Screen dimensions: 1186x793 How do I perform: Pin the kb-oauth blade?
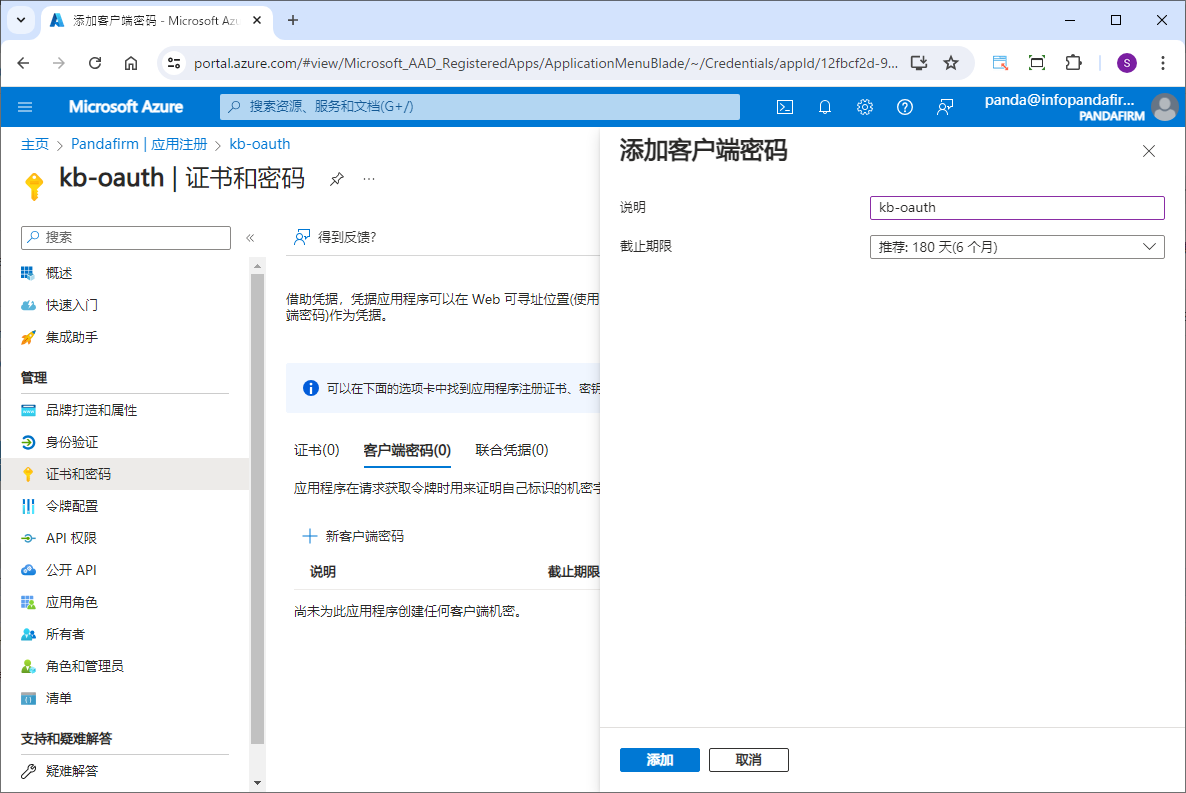tap(337, 179)
